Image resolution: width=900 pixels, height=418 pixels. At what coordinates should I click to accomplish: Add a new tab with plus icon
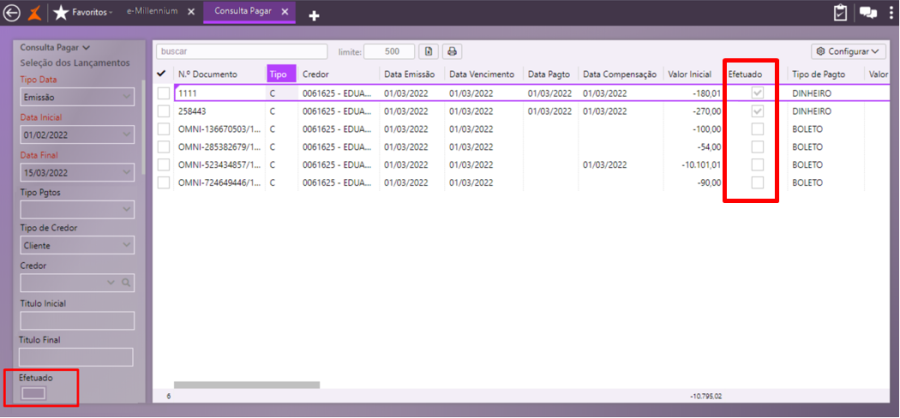click(x=314, y=16)
